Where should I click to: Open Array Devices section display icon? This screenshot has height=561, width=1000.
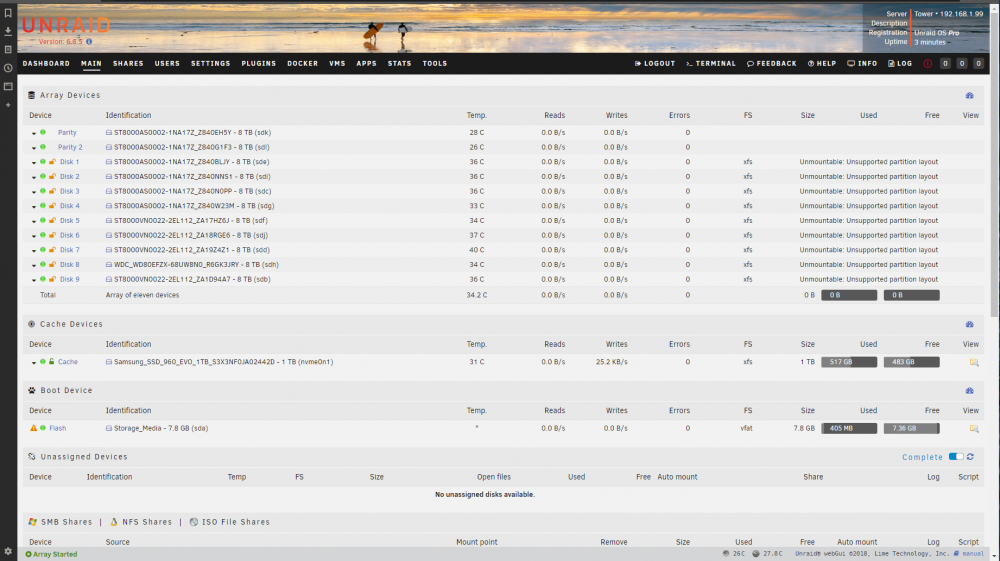coord(969,96)
